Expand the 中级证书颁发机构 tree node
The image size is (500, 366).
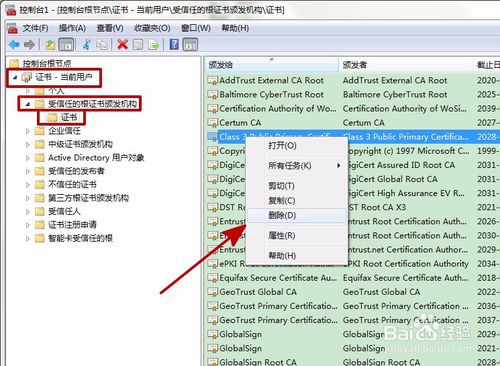pyautogui.click(x=28, y=144)
